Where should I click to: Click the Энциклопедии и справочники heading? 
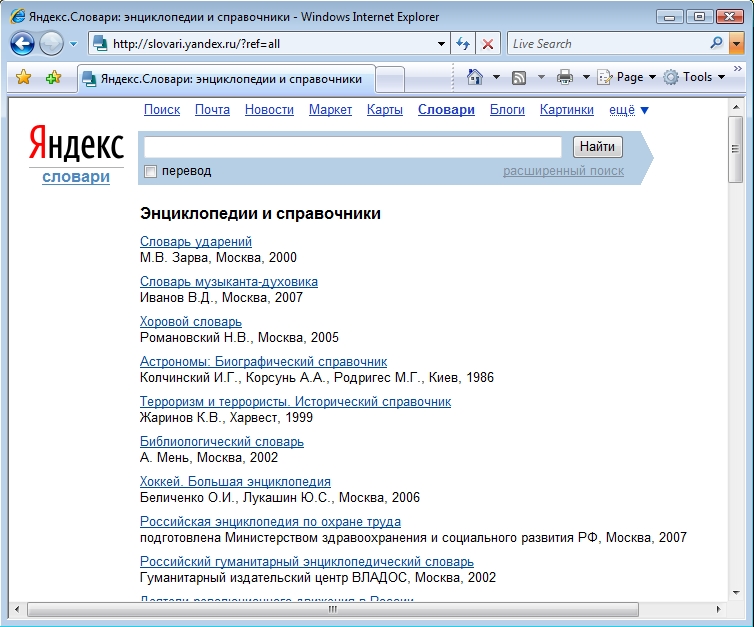[x=260, y=213]
